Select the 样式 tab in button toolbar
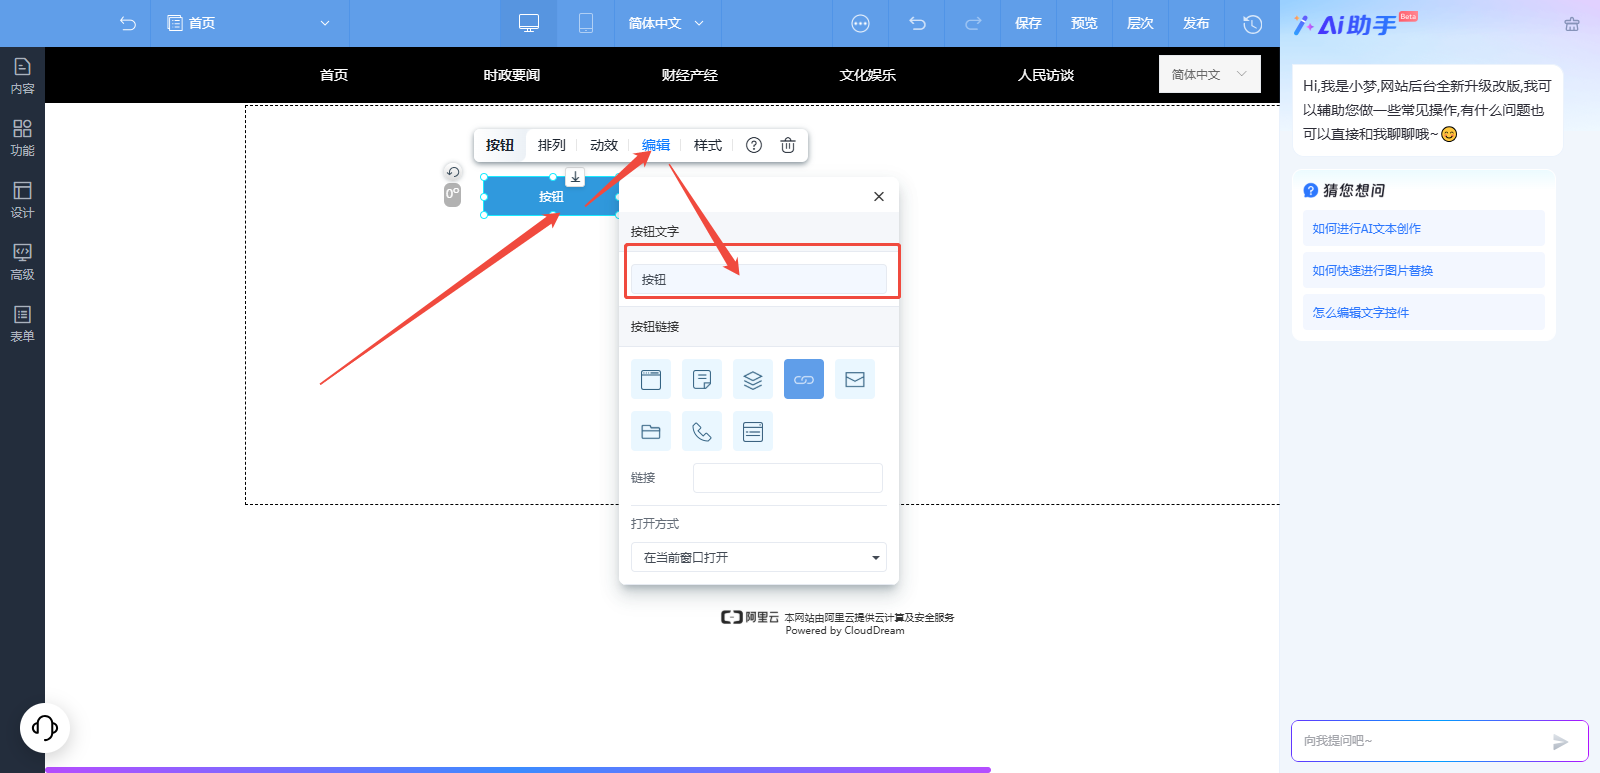 pos(708,145)
